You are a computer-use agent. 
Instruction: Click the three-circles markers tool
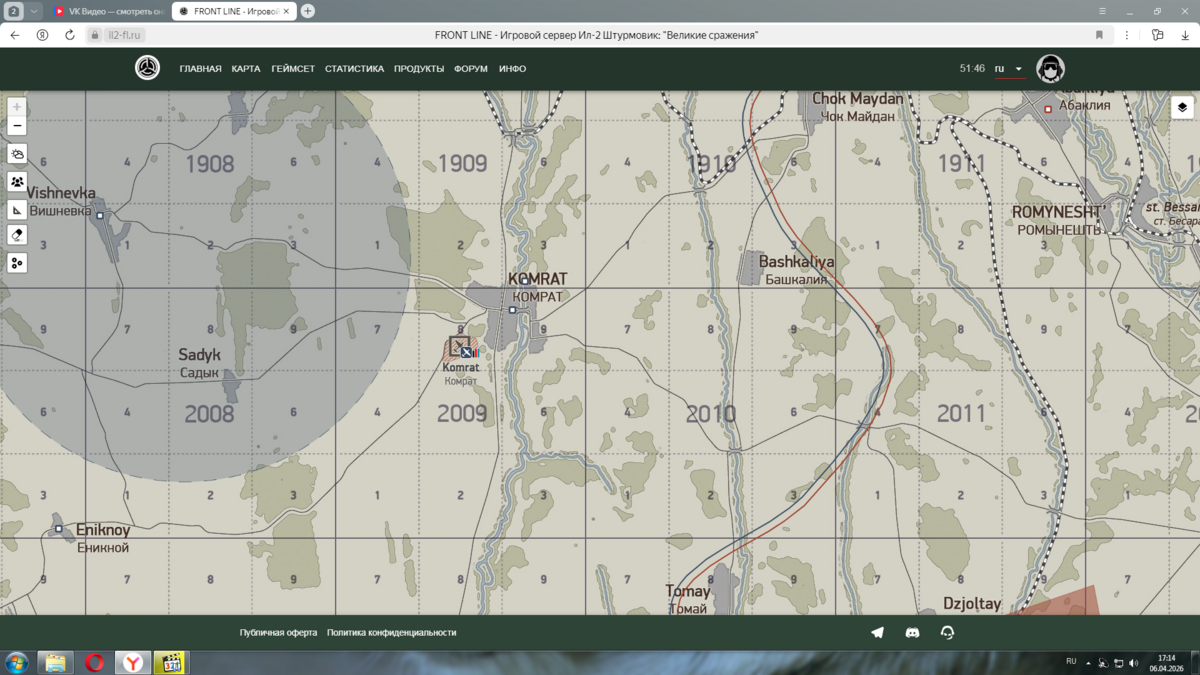pos(17,263)
